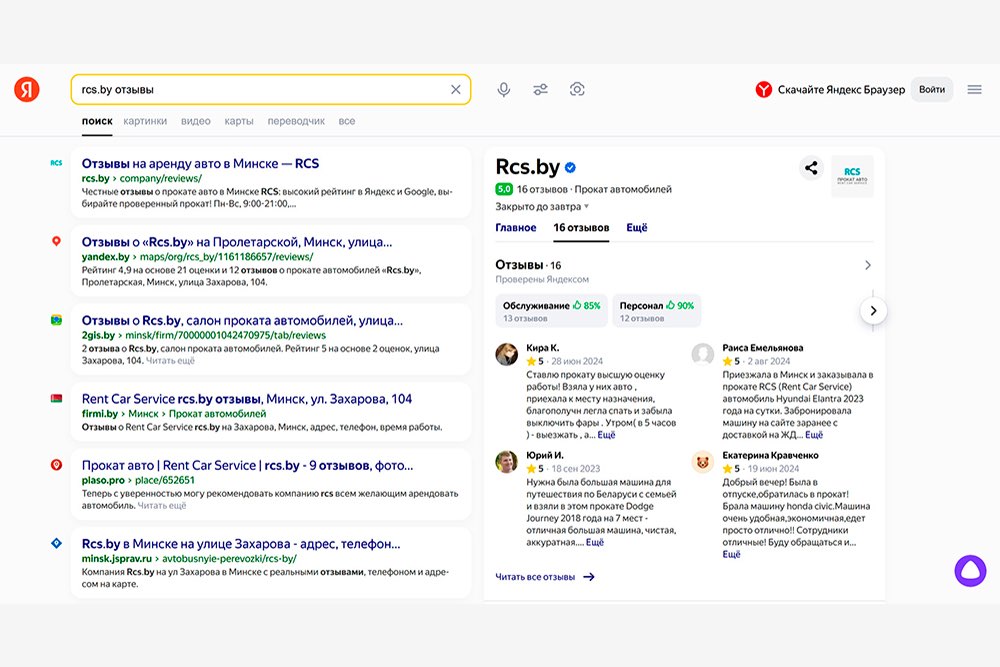Select the 'Главное' tab in company card
This screenshot has height=667, width=1000.
tap(516, 228)
